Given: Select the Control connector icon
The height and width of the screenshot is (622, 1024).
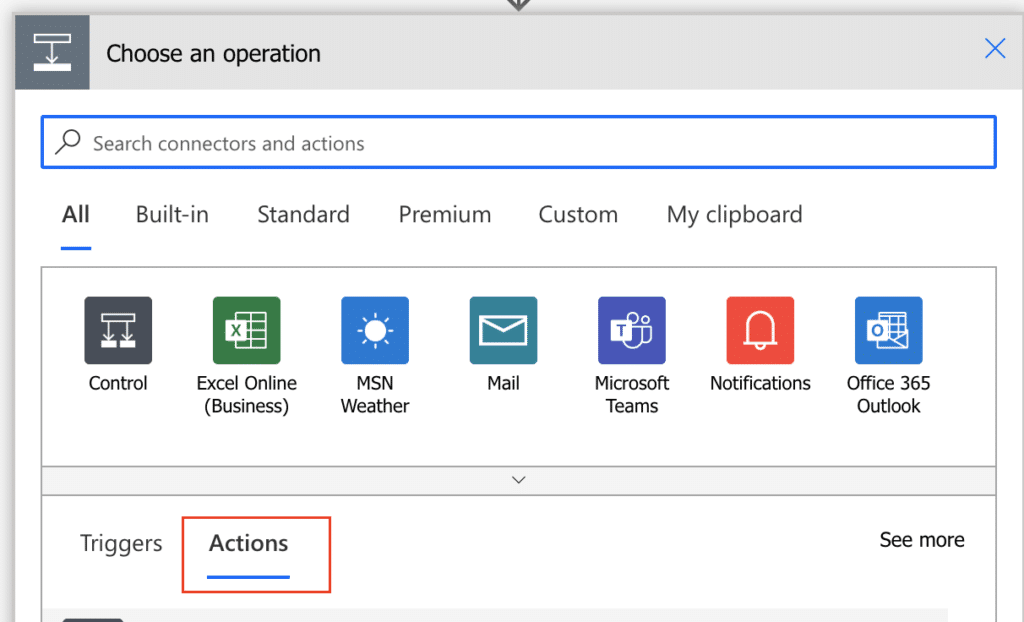Looking at the screenshot, I should pyautogui.click(x=117, y=330).
